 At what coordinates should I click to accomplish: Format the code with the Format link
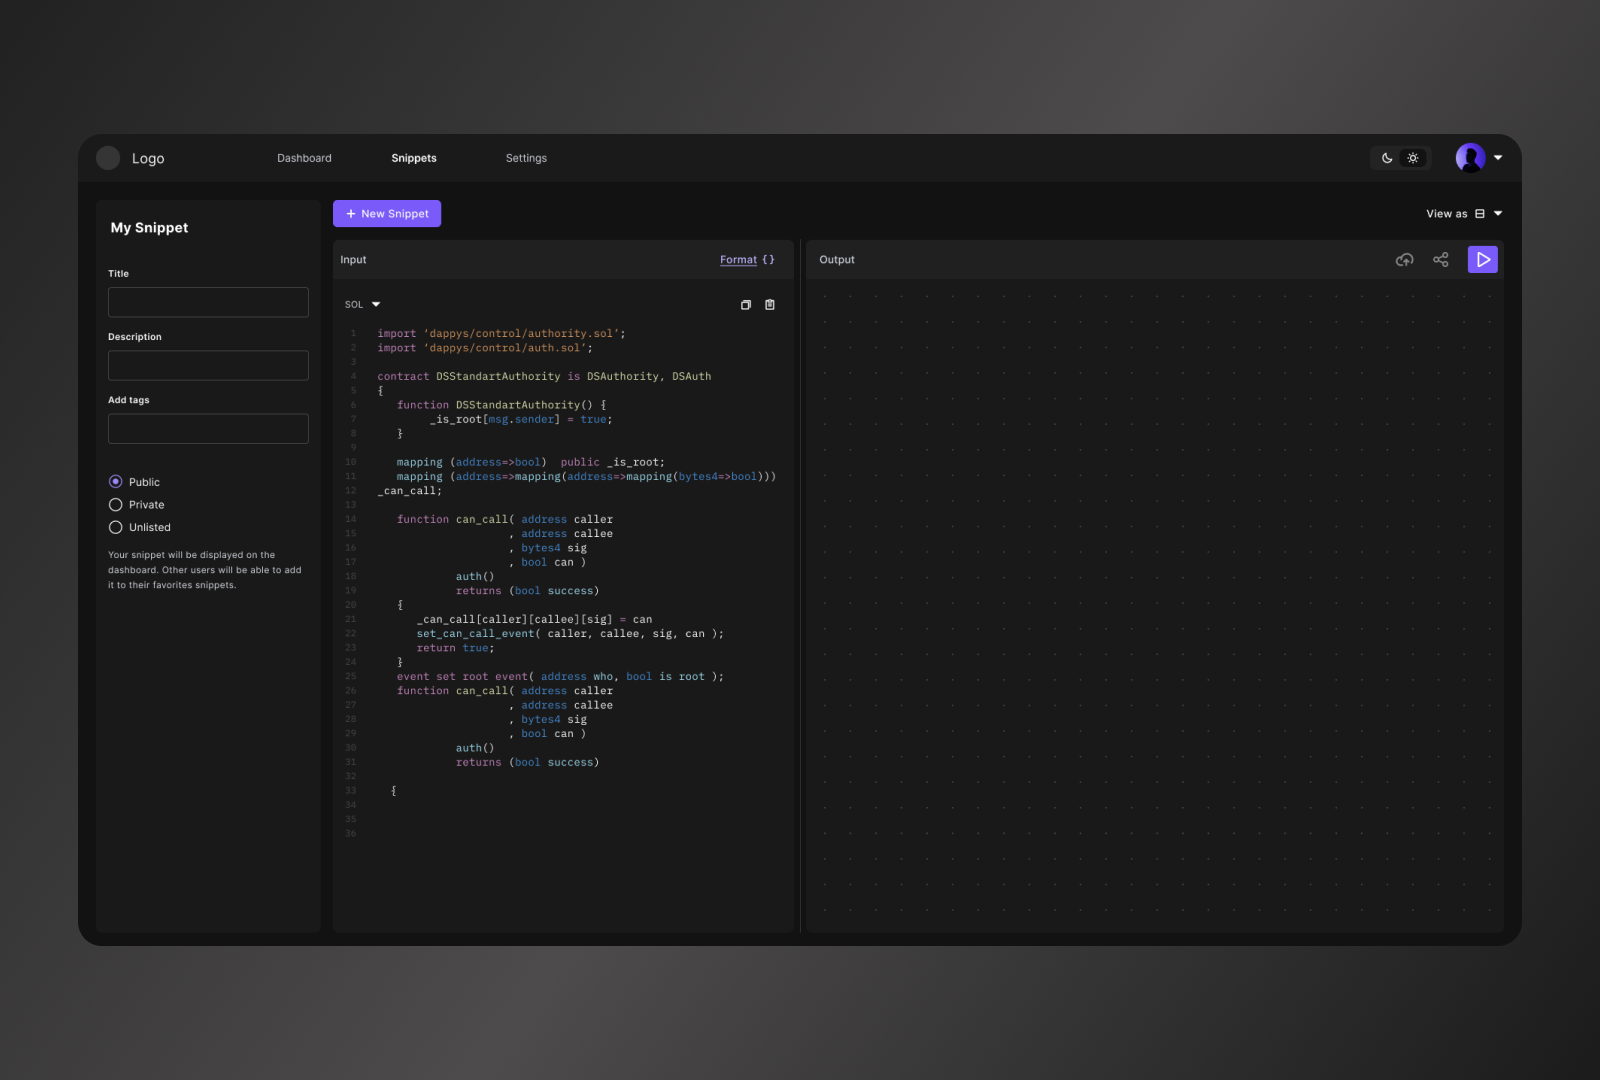[x=738, y=259]
